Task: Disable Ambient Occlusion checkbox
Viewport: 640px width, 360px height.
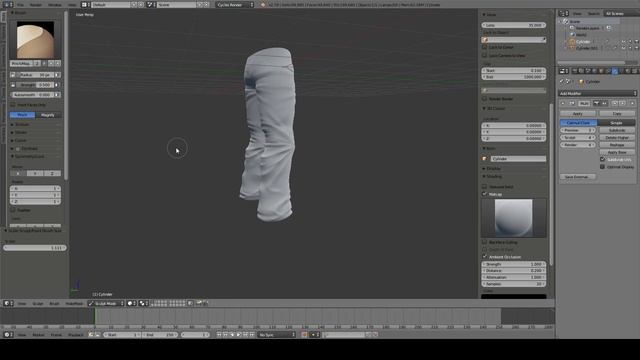Action: 484,257
